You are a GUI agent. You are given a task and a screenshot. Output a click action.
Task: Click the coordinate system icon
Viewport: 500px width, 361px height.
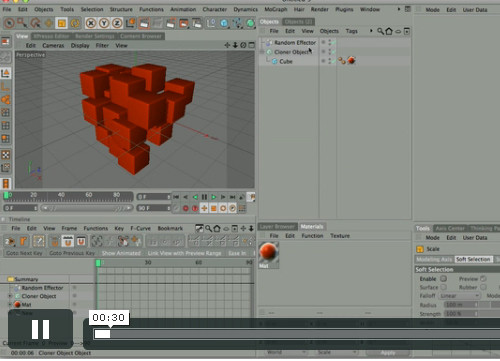coord(130,23)
